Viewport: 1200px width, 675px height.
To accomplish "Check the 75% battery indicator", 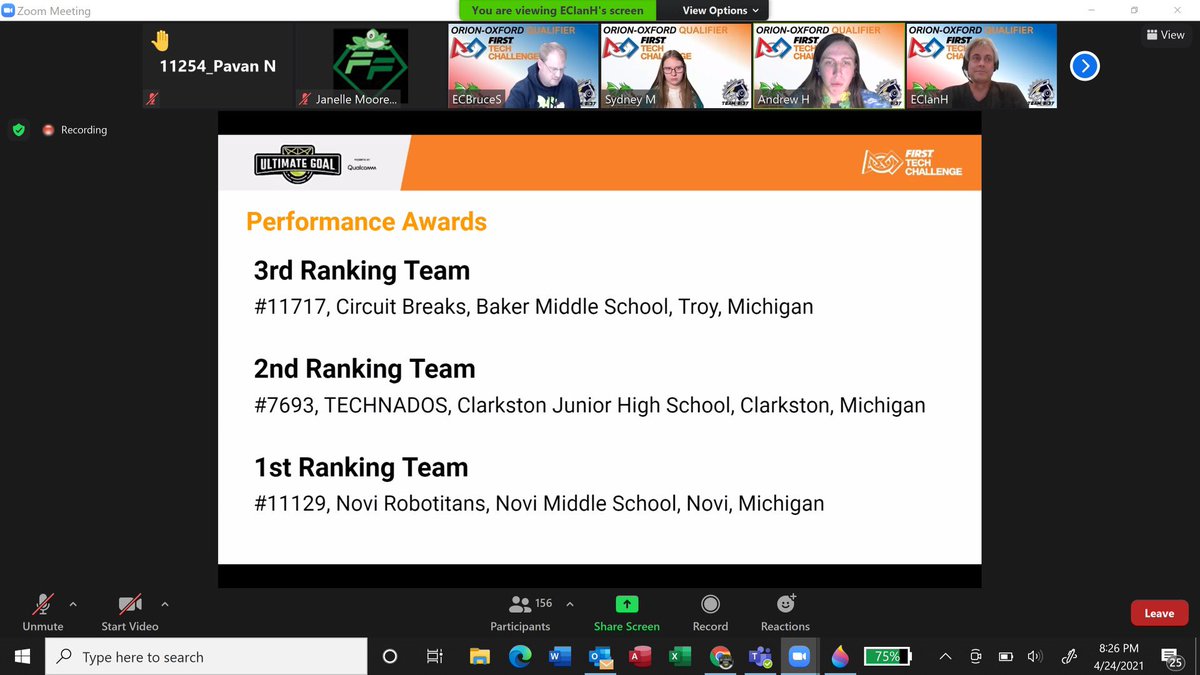I will (x=886, y=656).
